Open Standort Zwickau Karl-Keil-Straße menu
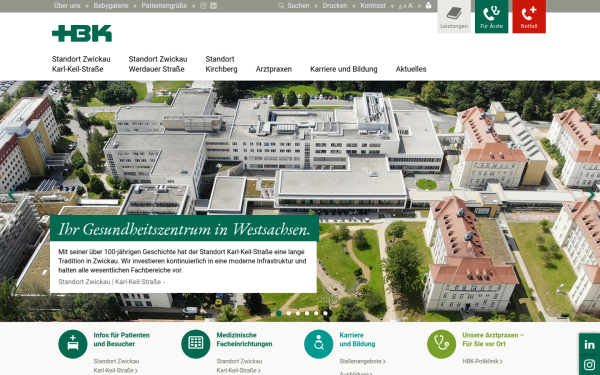This screenshot has height=375, width=600. tap(81, 64)
